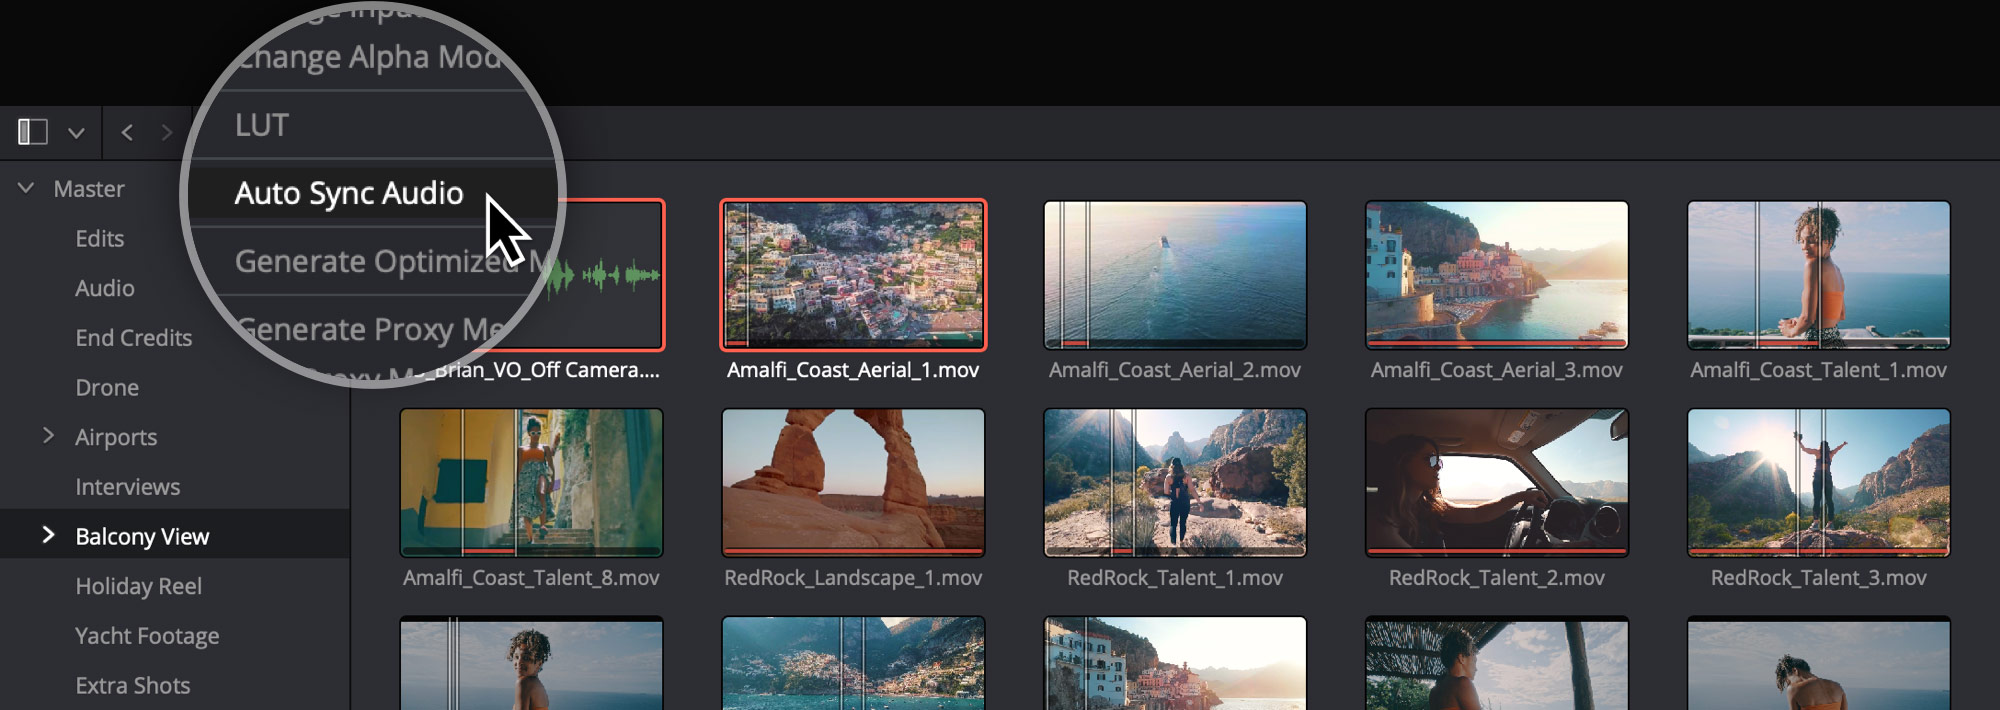
Task: Open the End Credits bin
Action: click(134, 338)
